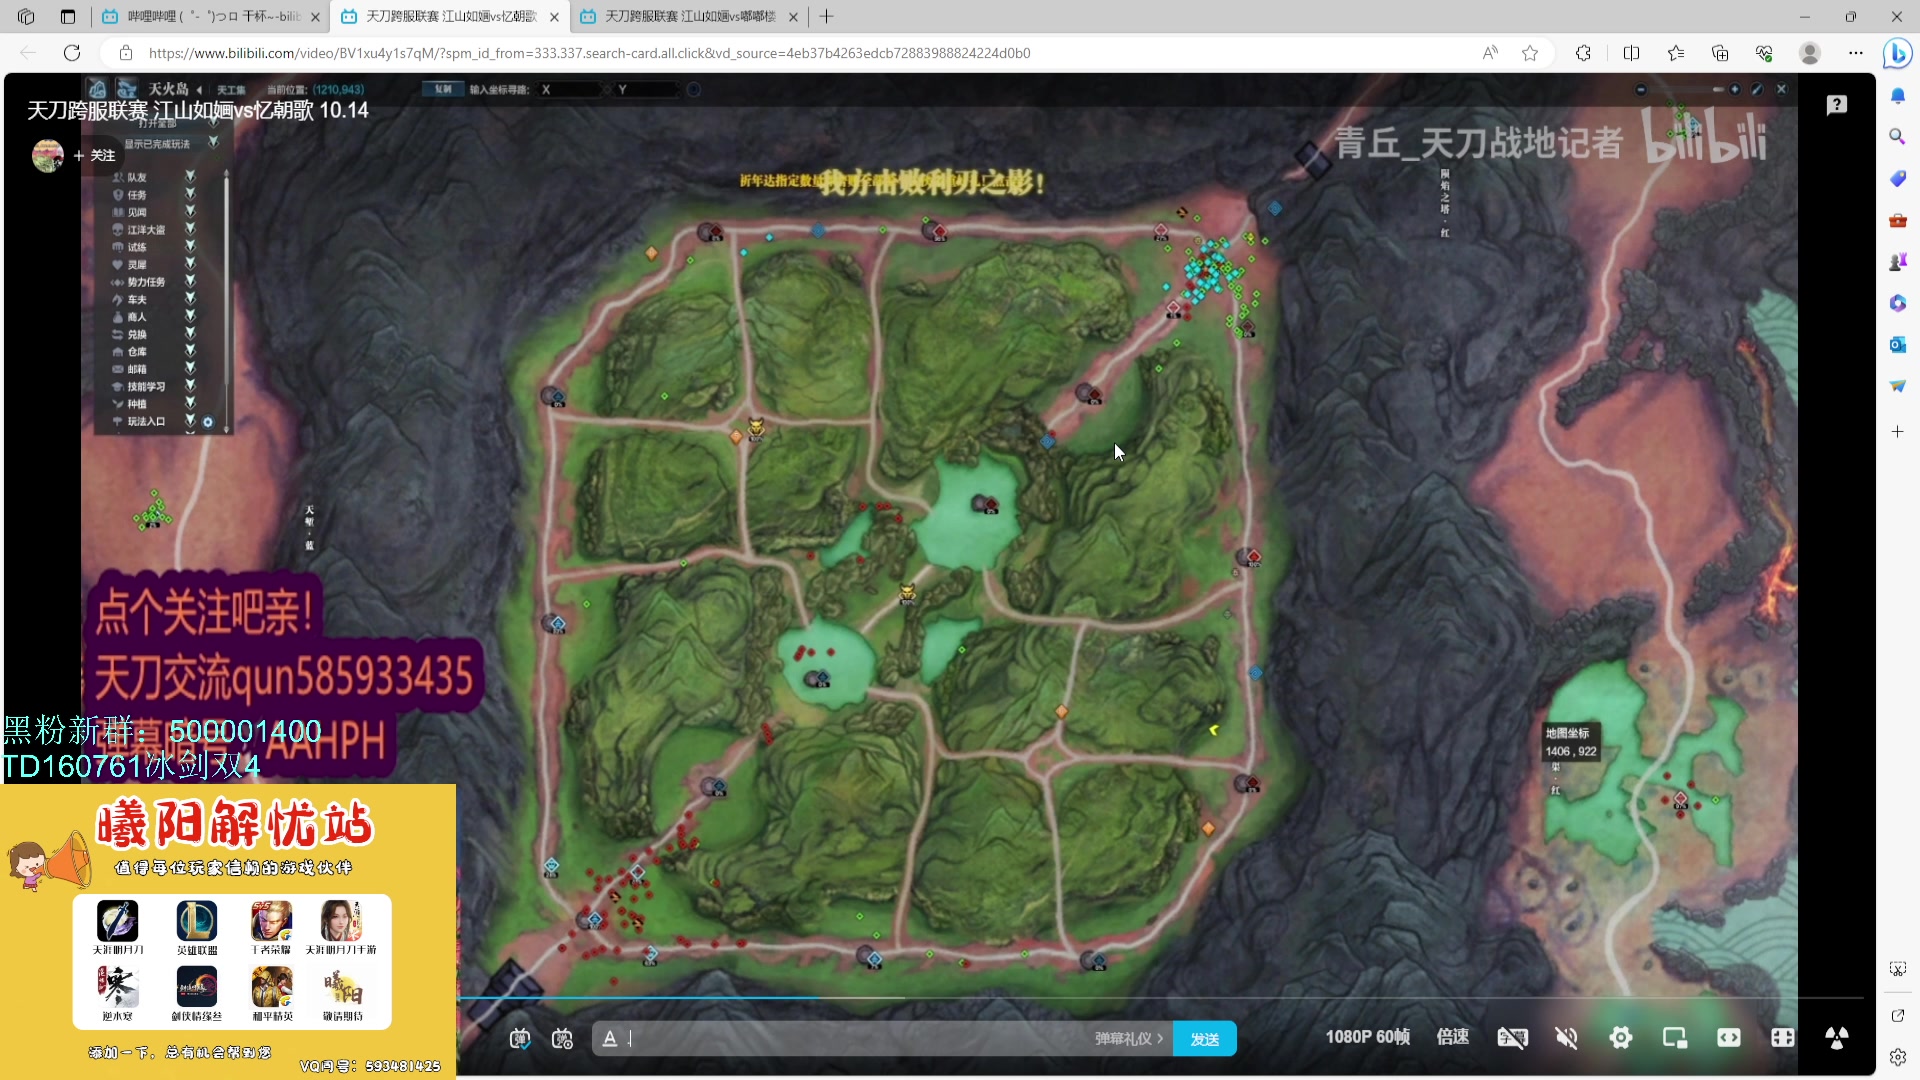Toggle danmaku display on or off

(519, 1038)
